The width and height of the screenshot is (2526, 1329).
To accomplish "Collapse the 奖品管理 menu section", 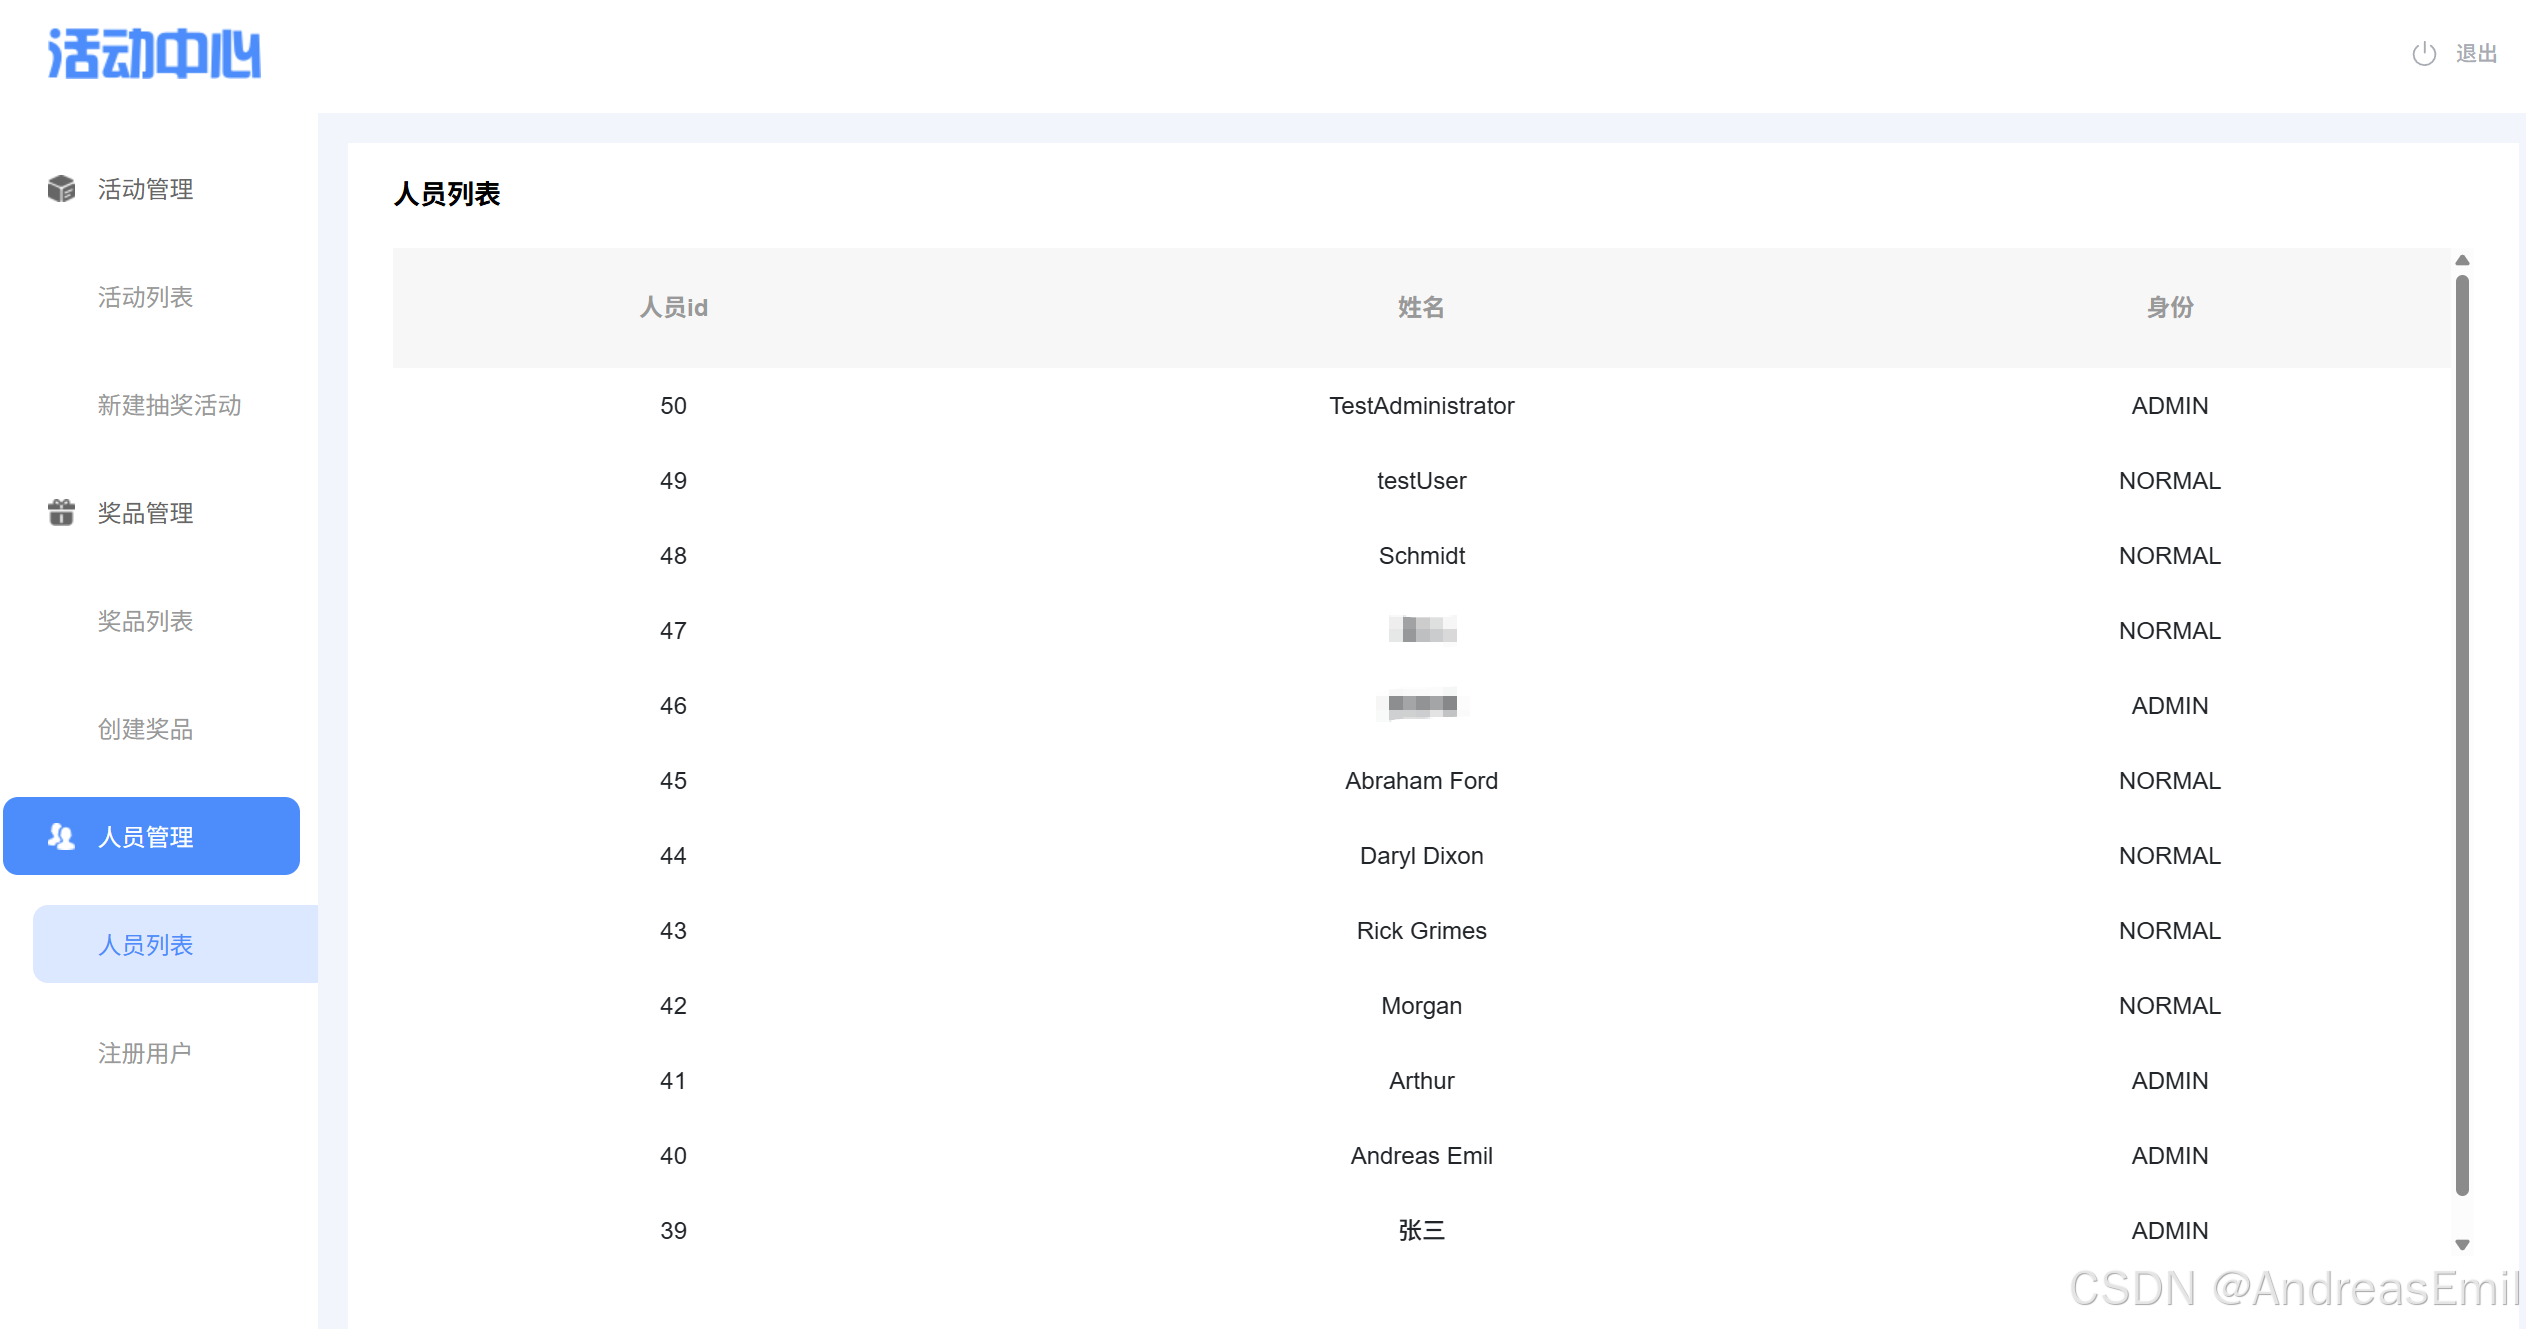I will click(x=145, y=513).
